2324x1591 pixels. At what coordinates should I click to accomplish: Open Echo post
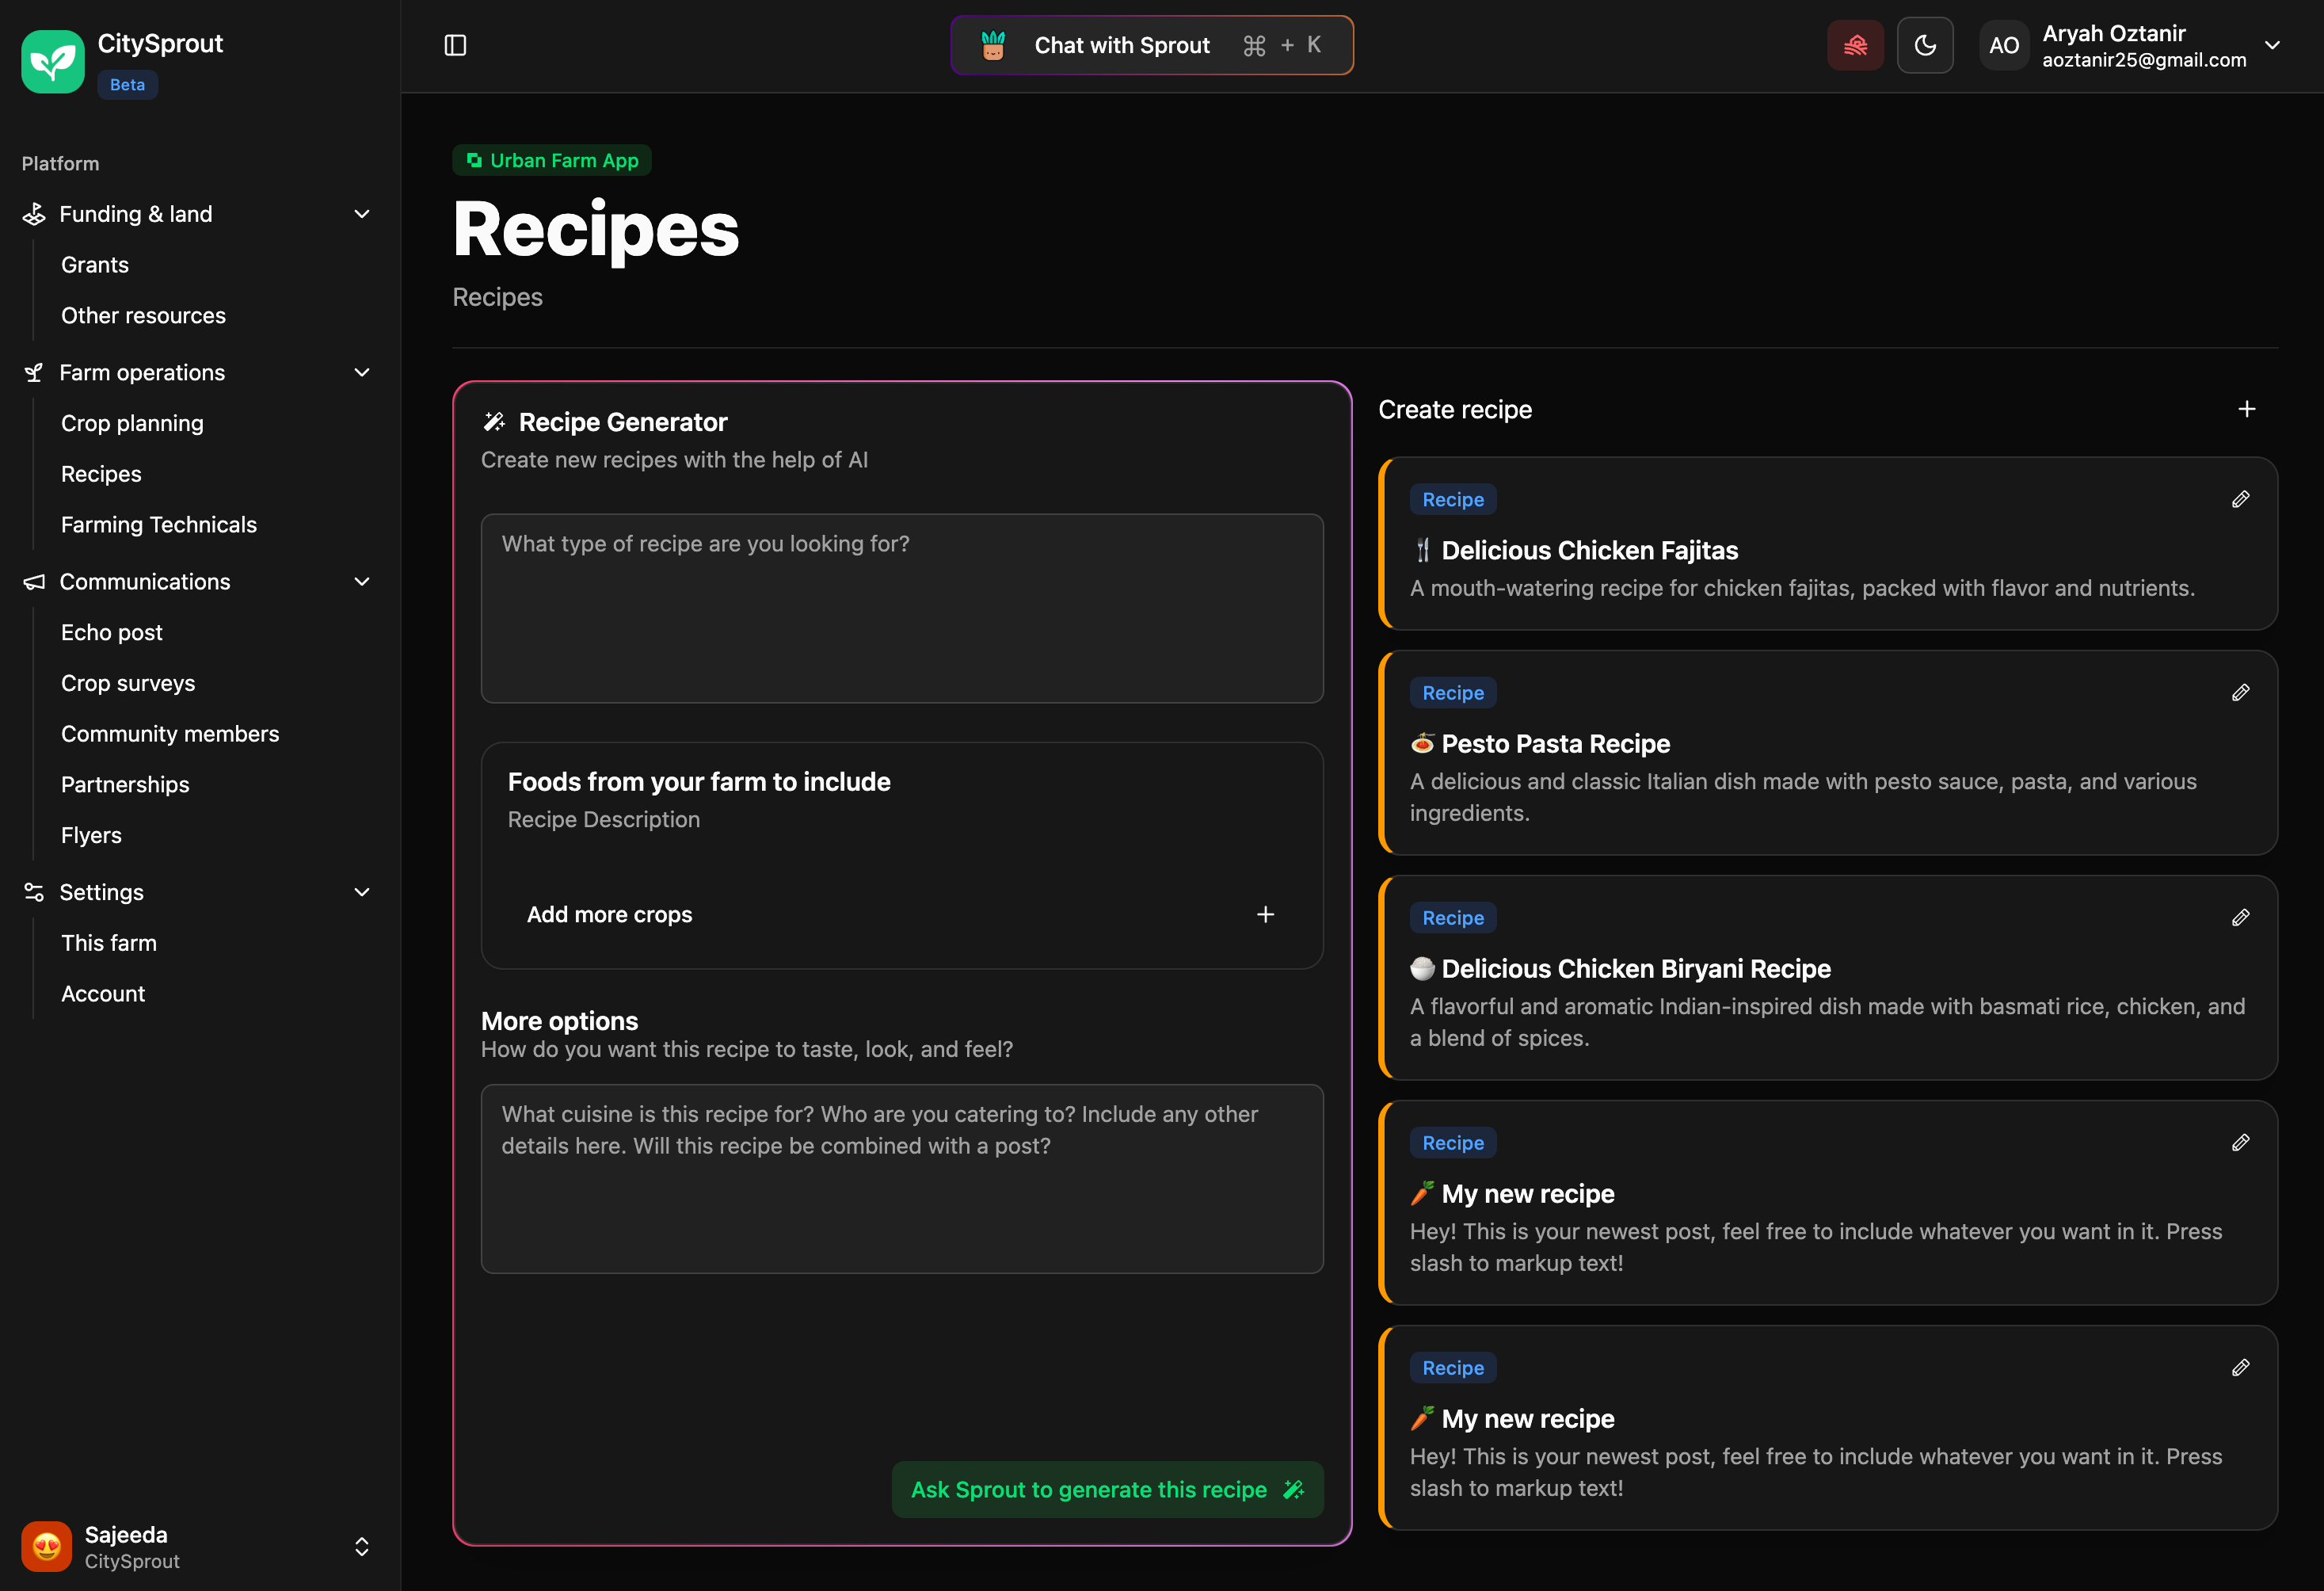[x=112, y=633]
